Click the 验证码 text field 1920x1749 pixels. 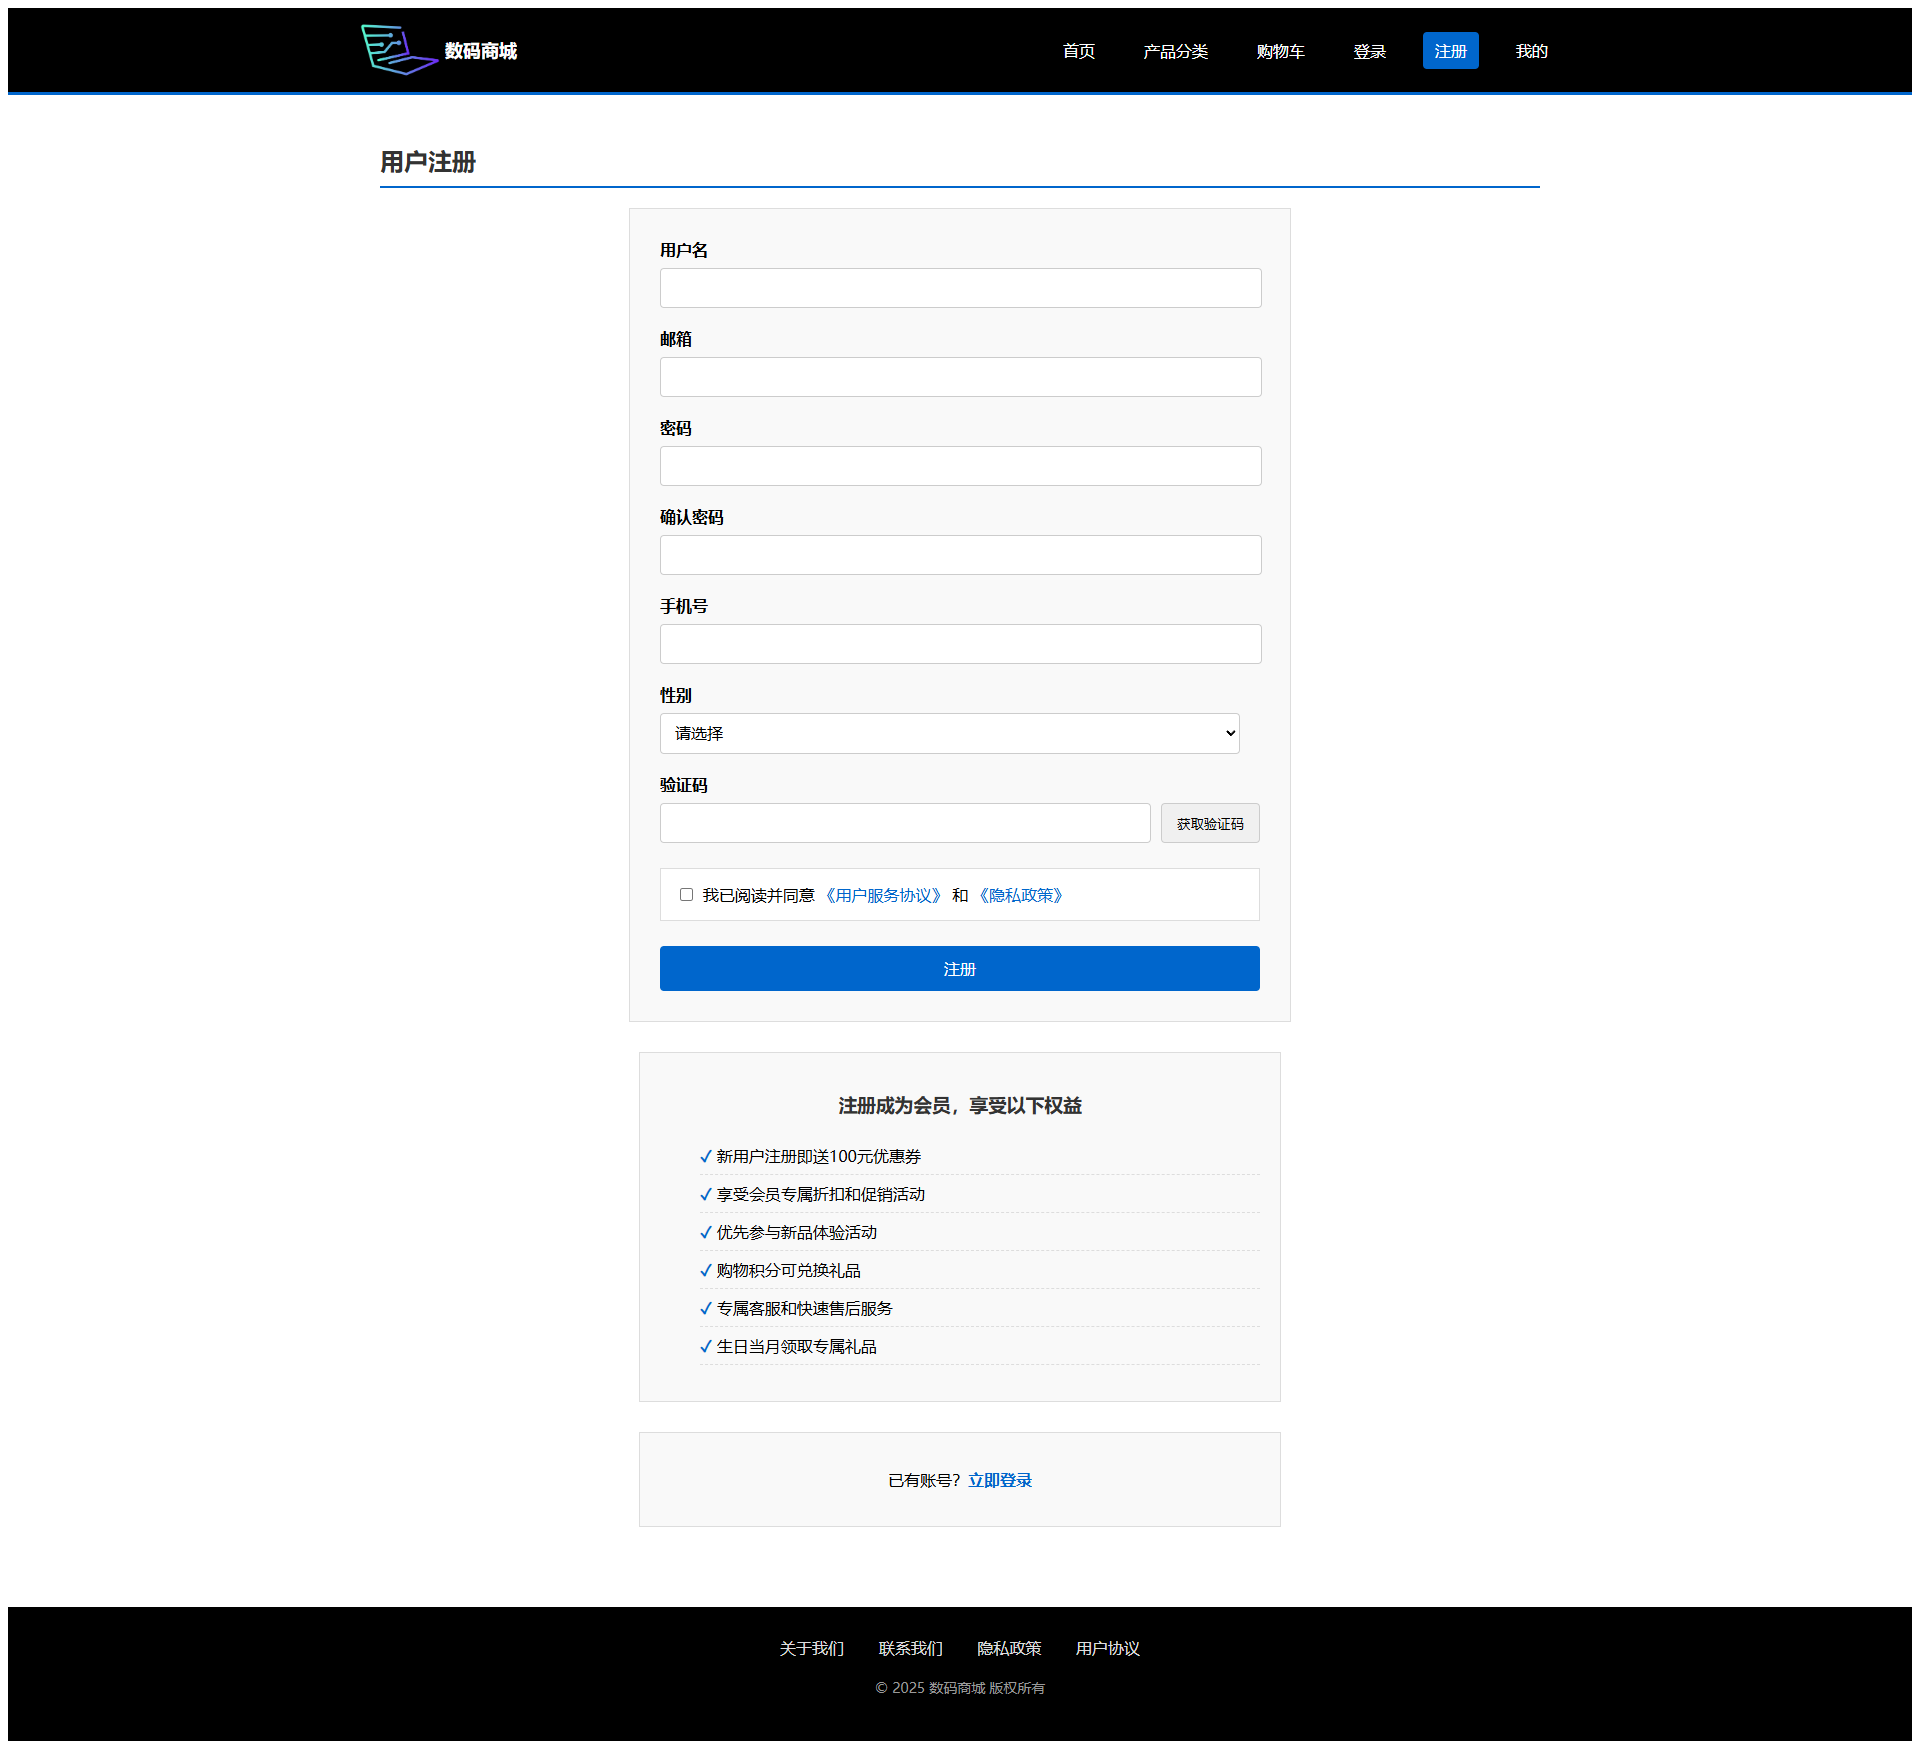(904, 823)
